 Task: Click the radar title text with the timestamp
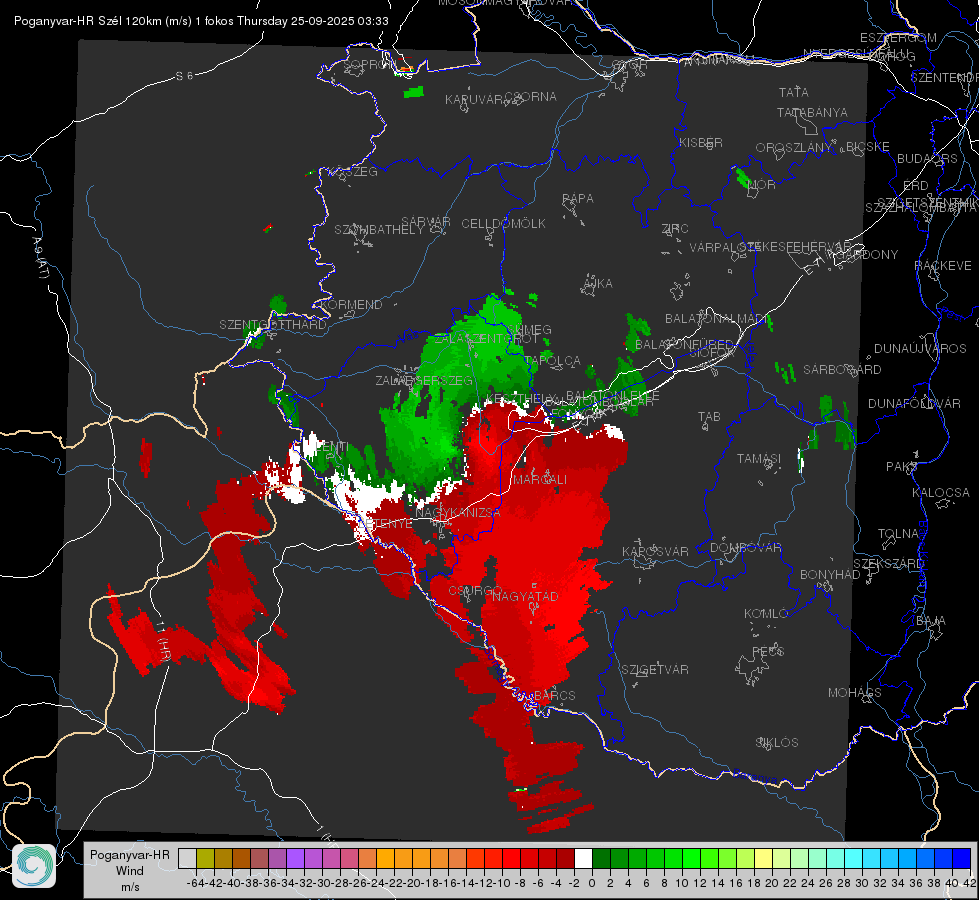pos(201,21)
